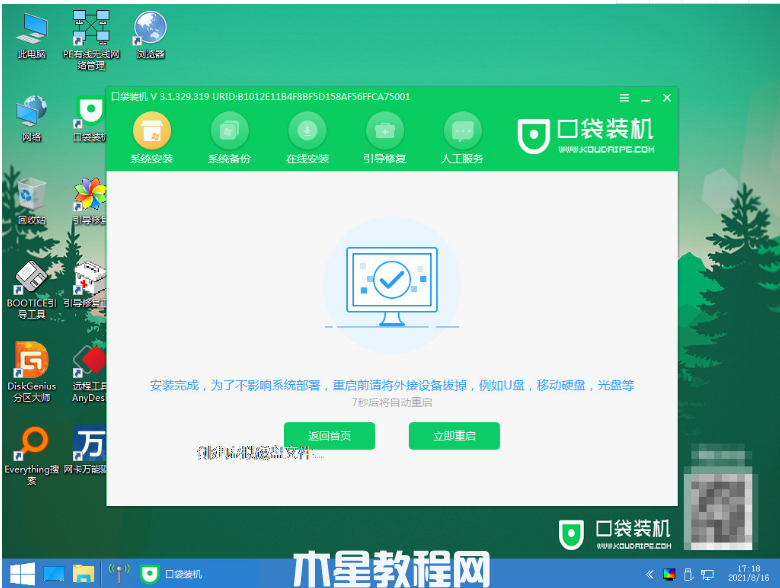Minimize the 口袋装机 window
The height and width of the screenshot is (588, 780).
(x=646, y=98)
